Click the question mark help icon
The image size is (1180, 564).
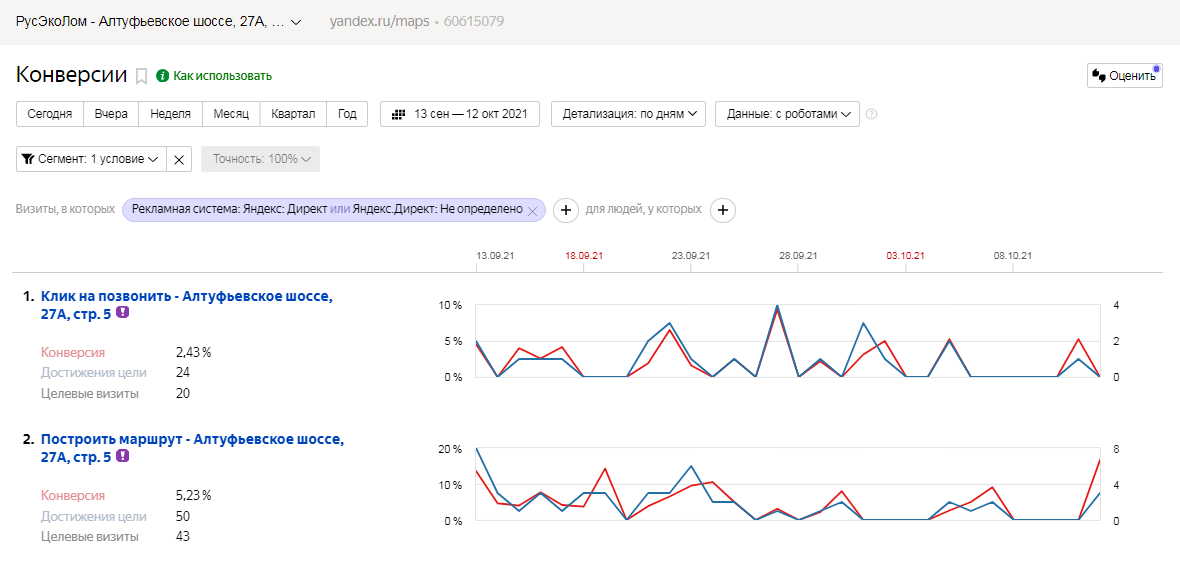[x=871, y=114]
